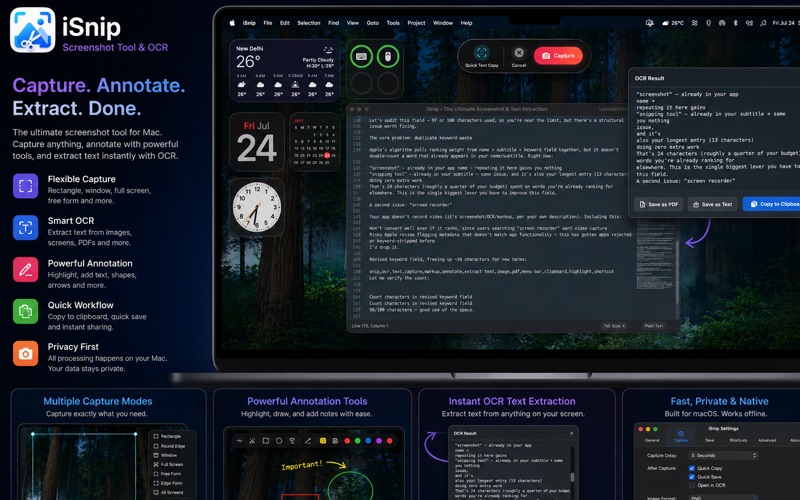Image resolution: width=800 pixels, height=500 pixels.
Task: Click the Quick Workflow clipboard icon
Action: (26, 311)
